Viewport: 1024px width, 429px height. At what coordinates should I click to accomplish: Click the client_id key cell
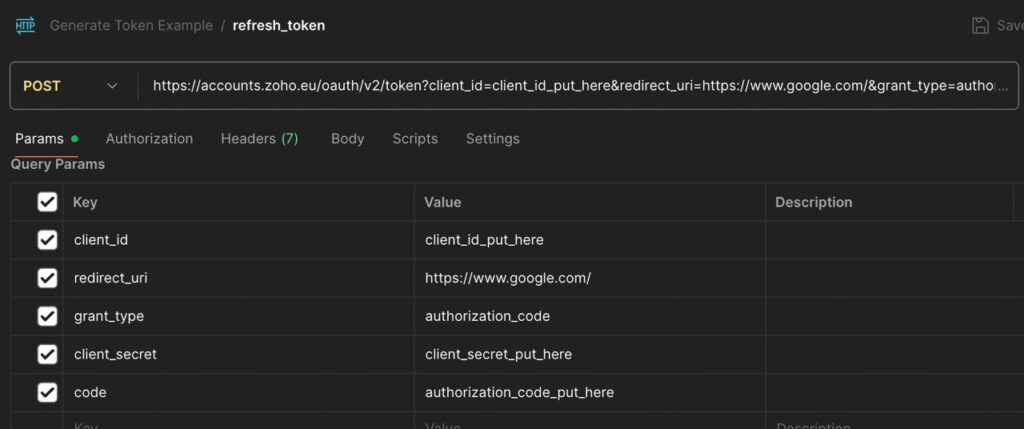click(238, 240)
